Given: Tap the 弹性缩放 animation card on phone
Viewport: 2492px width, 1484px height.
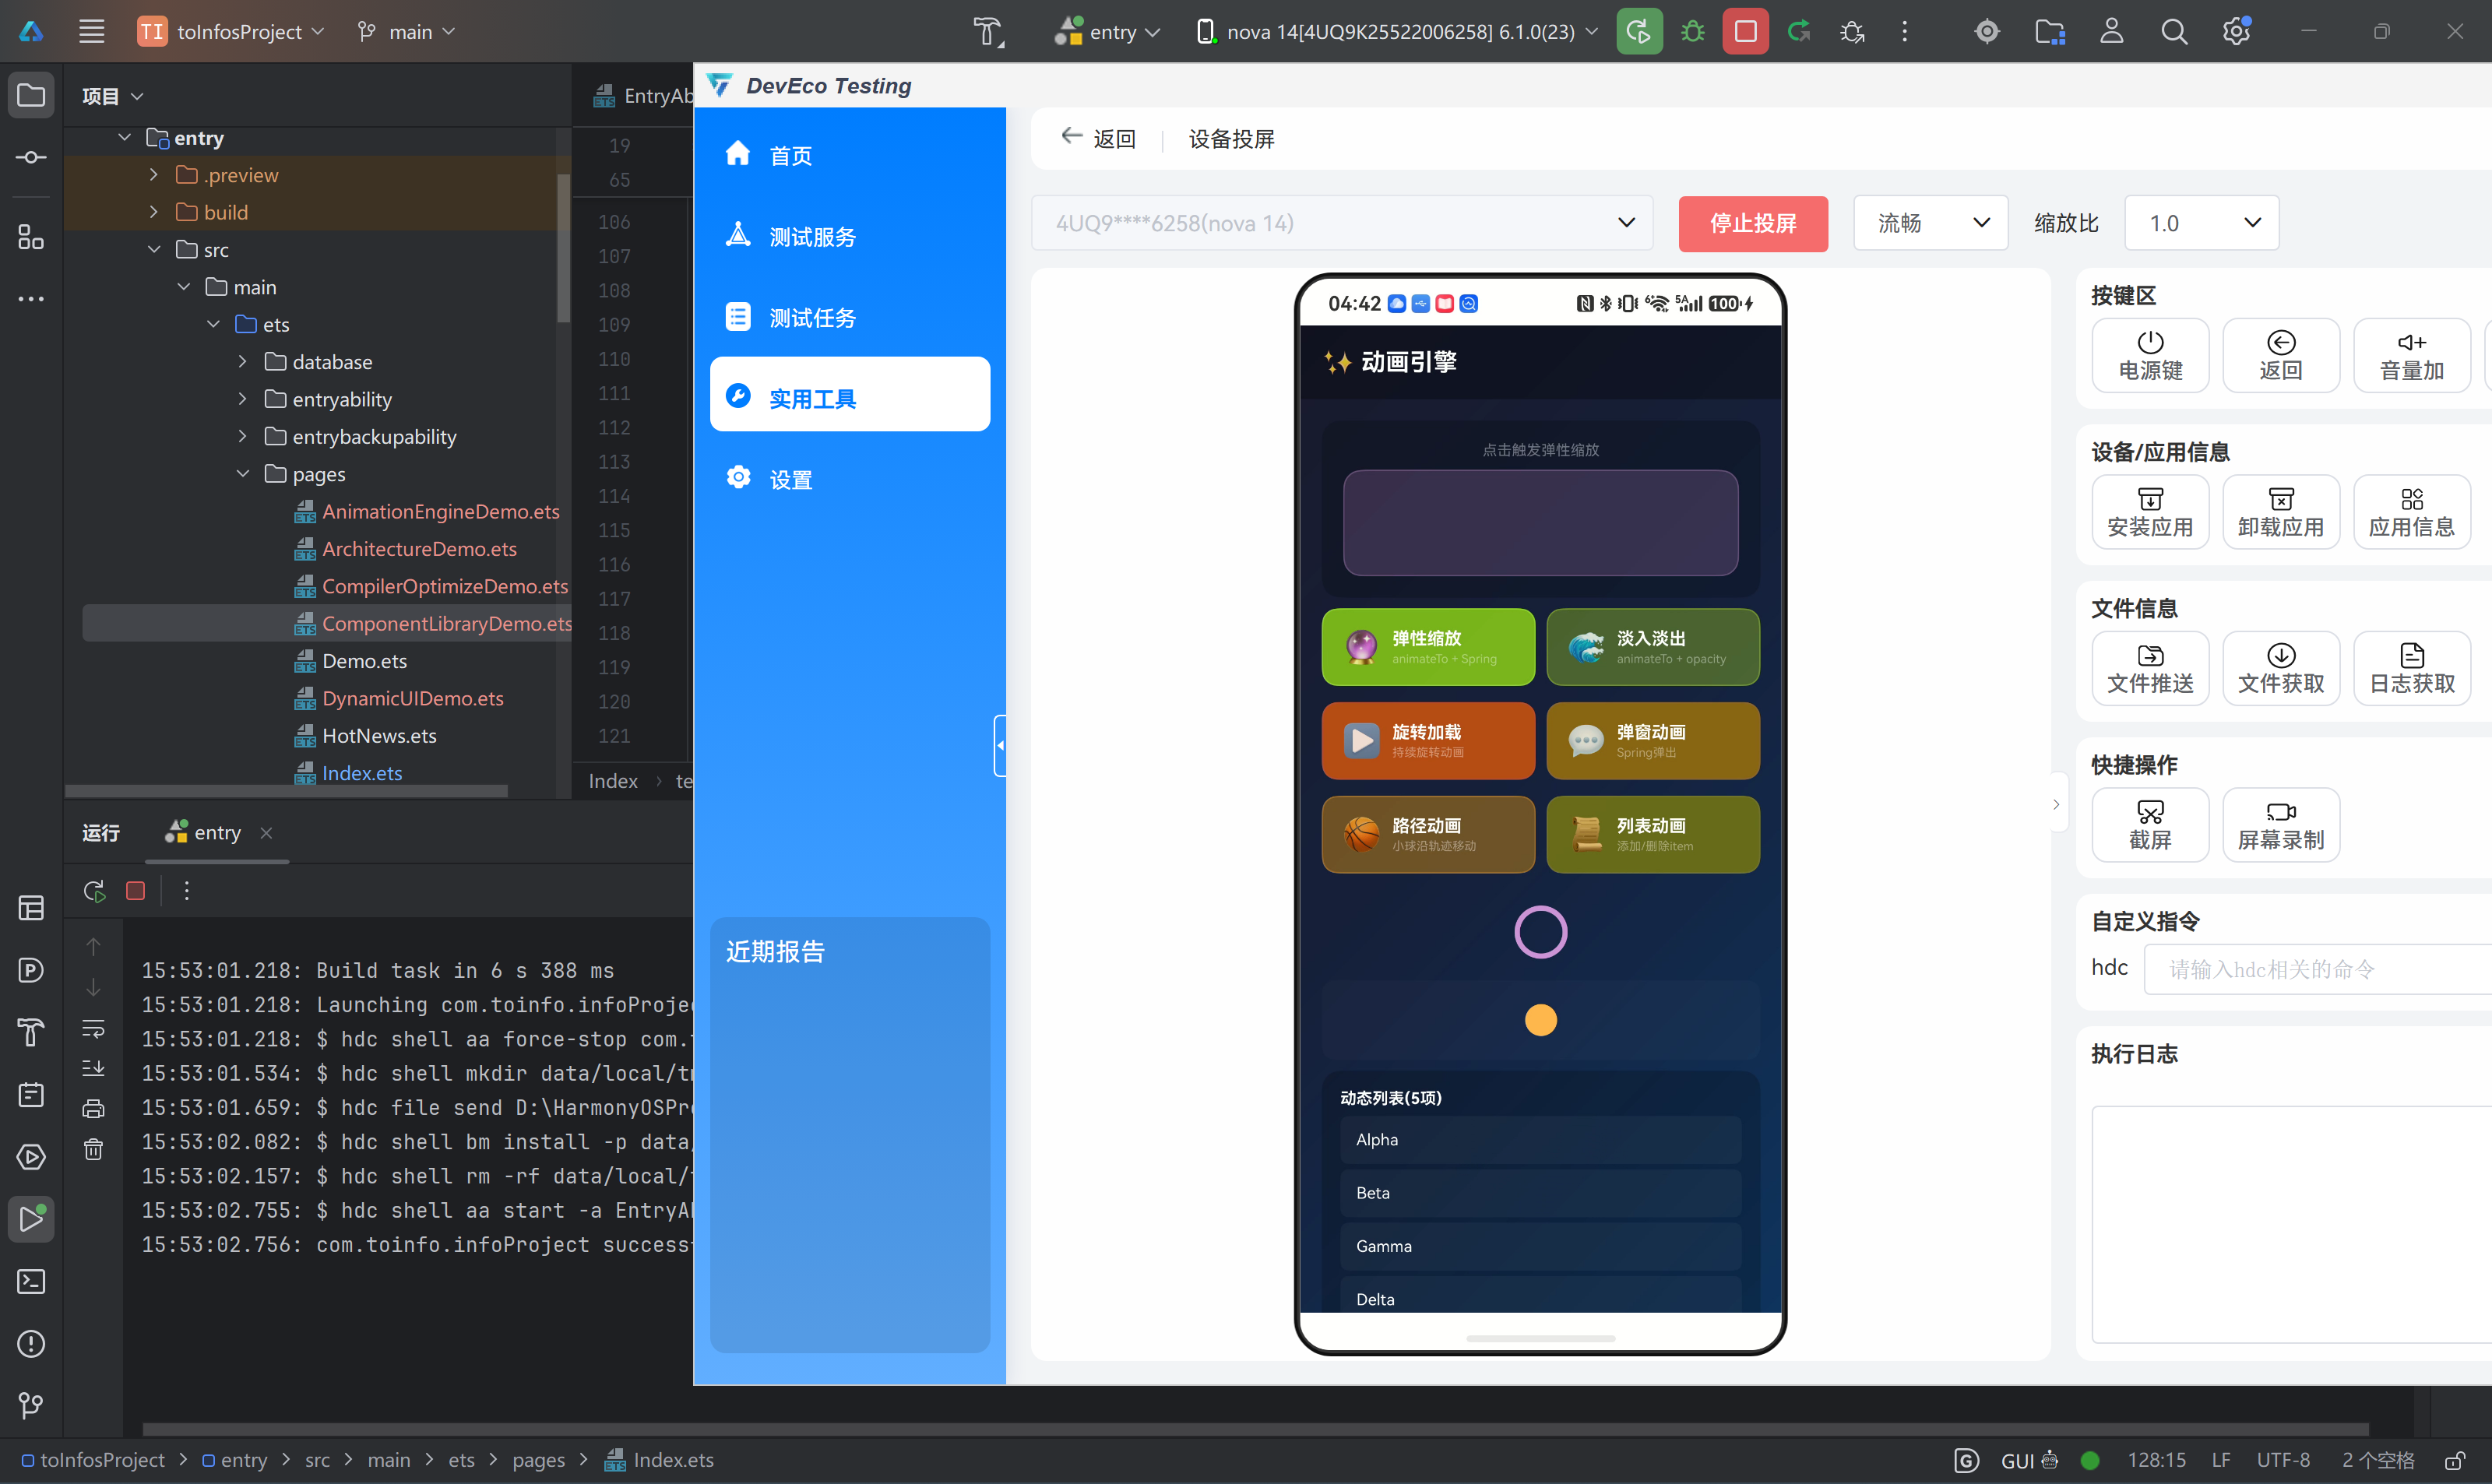Looking at the screenshot, I should point(1427,646).
